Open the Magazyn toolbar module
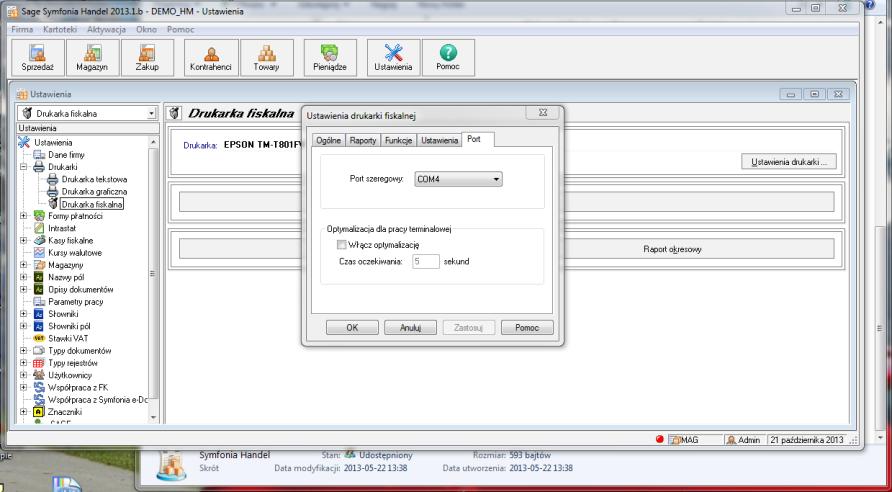This screenshot has width=892, height=492. click(93, 58)
